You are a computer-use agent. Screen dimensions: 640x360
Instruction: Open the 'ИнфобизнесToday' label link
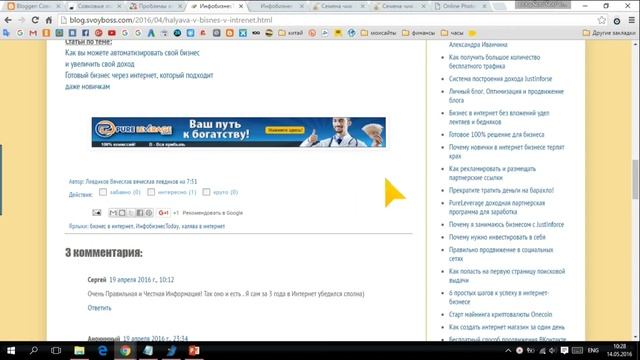[x=157, y=226]
